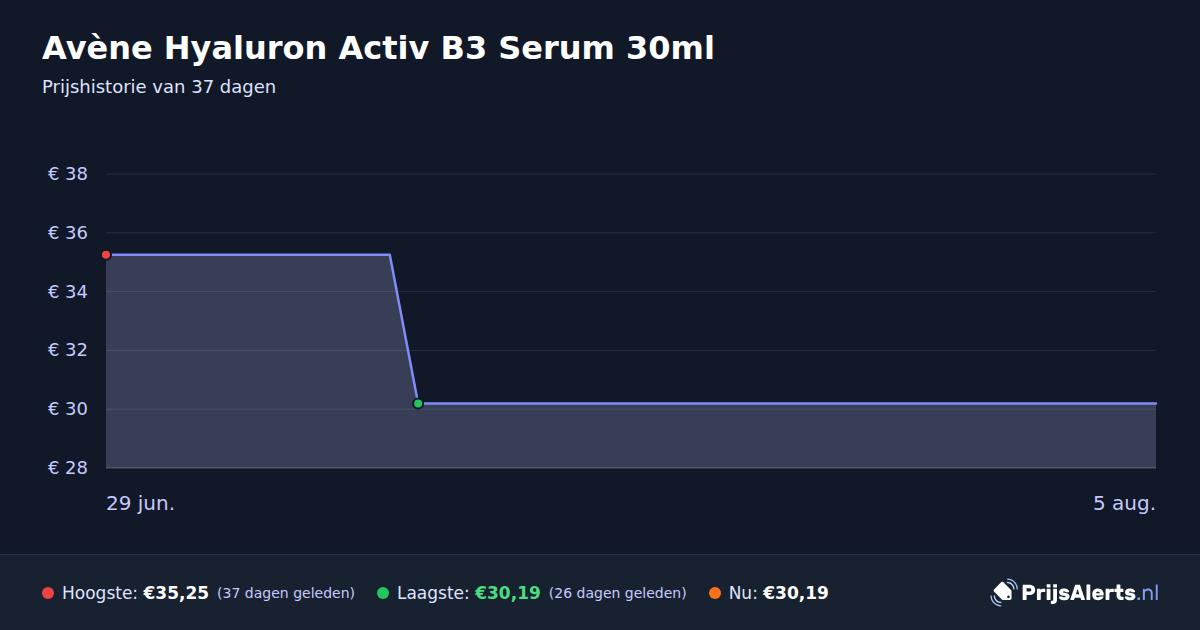Click the € 28 axis label
Screen dimensions: 1200x630
coord(68,468)
